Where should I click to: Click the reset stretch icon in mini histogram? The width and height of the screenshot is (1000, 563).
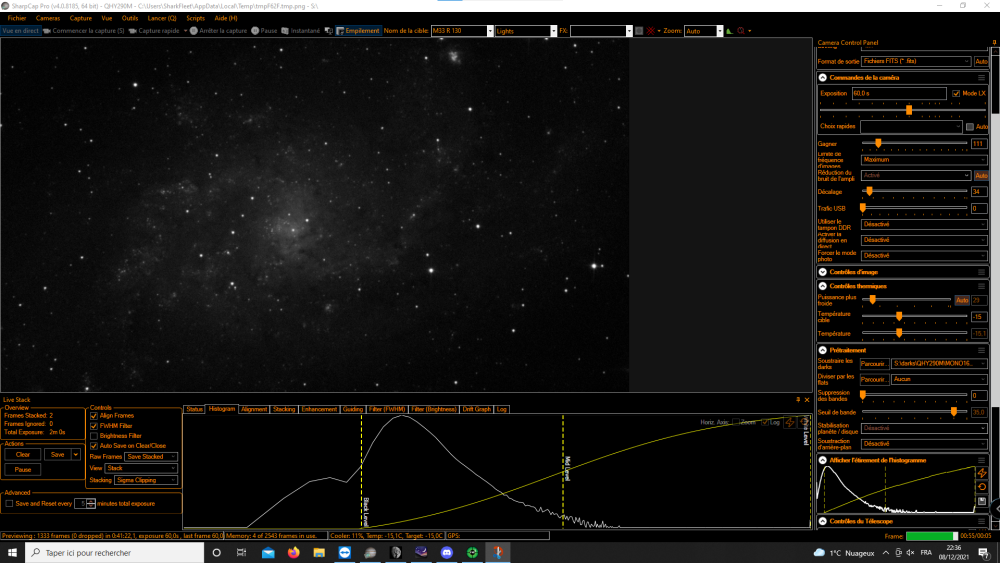pos(982,487)
